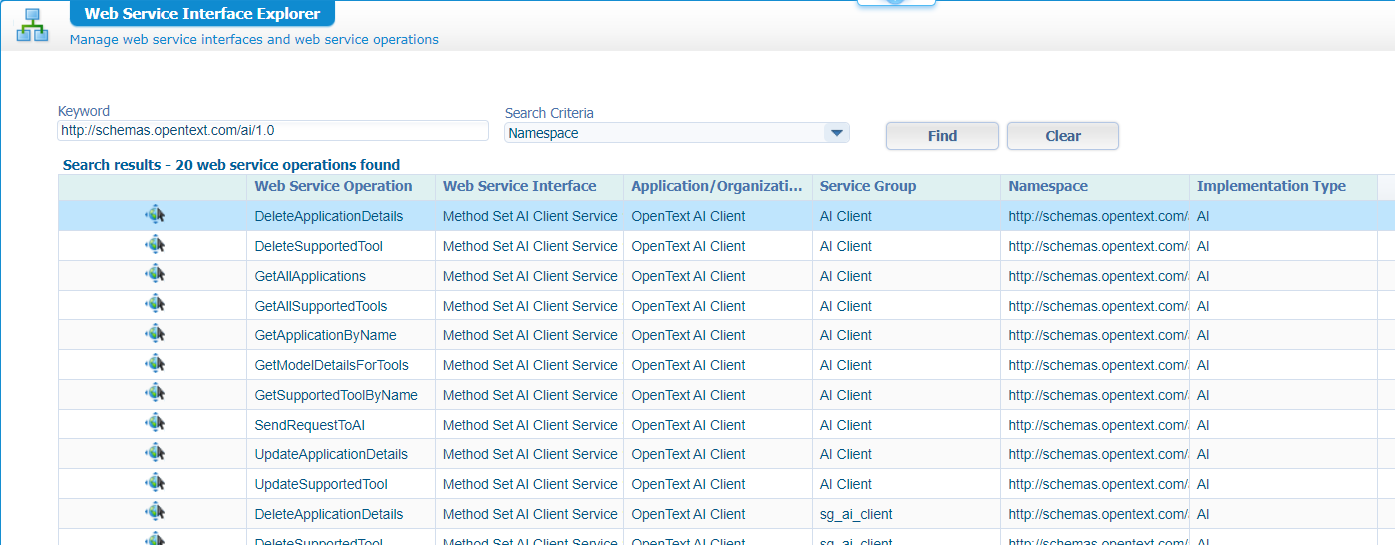Click the Web Service Interface Explorer network icon
The height and width of the screenshot is (545, 1395).
32,25
